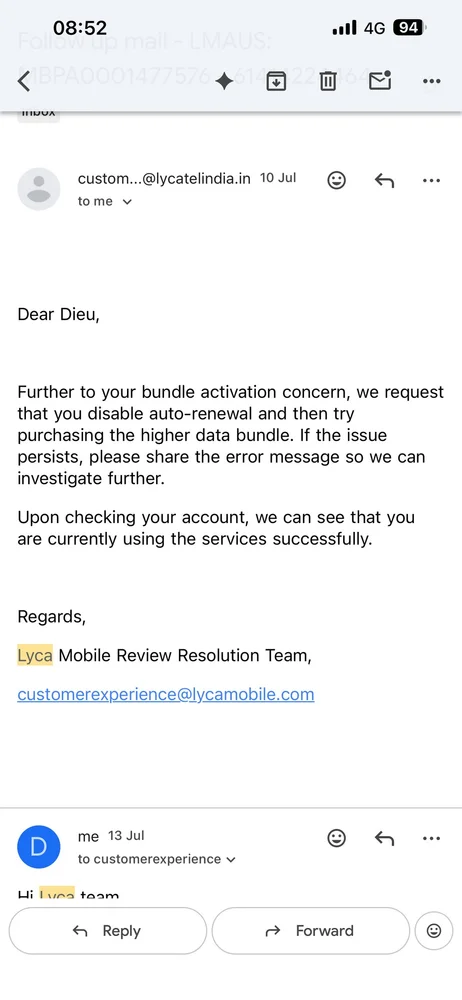Open Gemini sparkle summarize icon

click(x=224, y=81)
